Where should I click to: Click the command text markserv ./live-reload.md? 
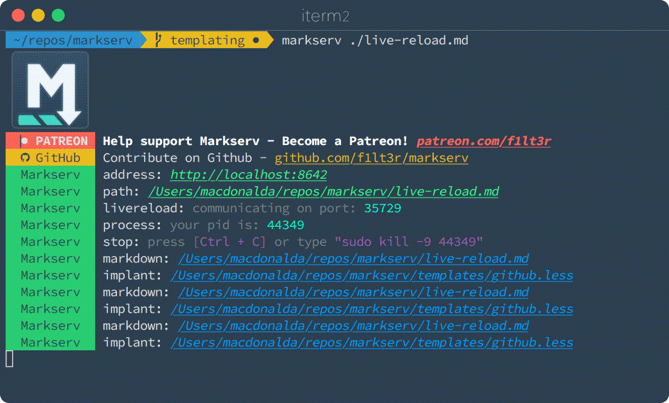coord(375,40)
